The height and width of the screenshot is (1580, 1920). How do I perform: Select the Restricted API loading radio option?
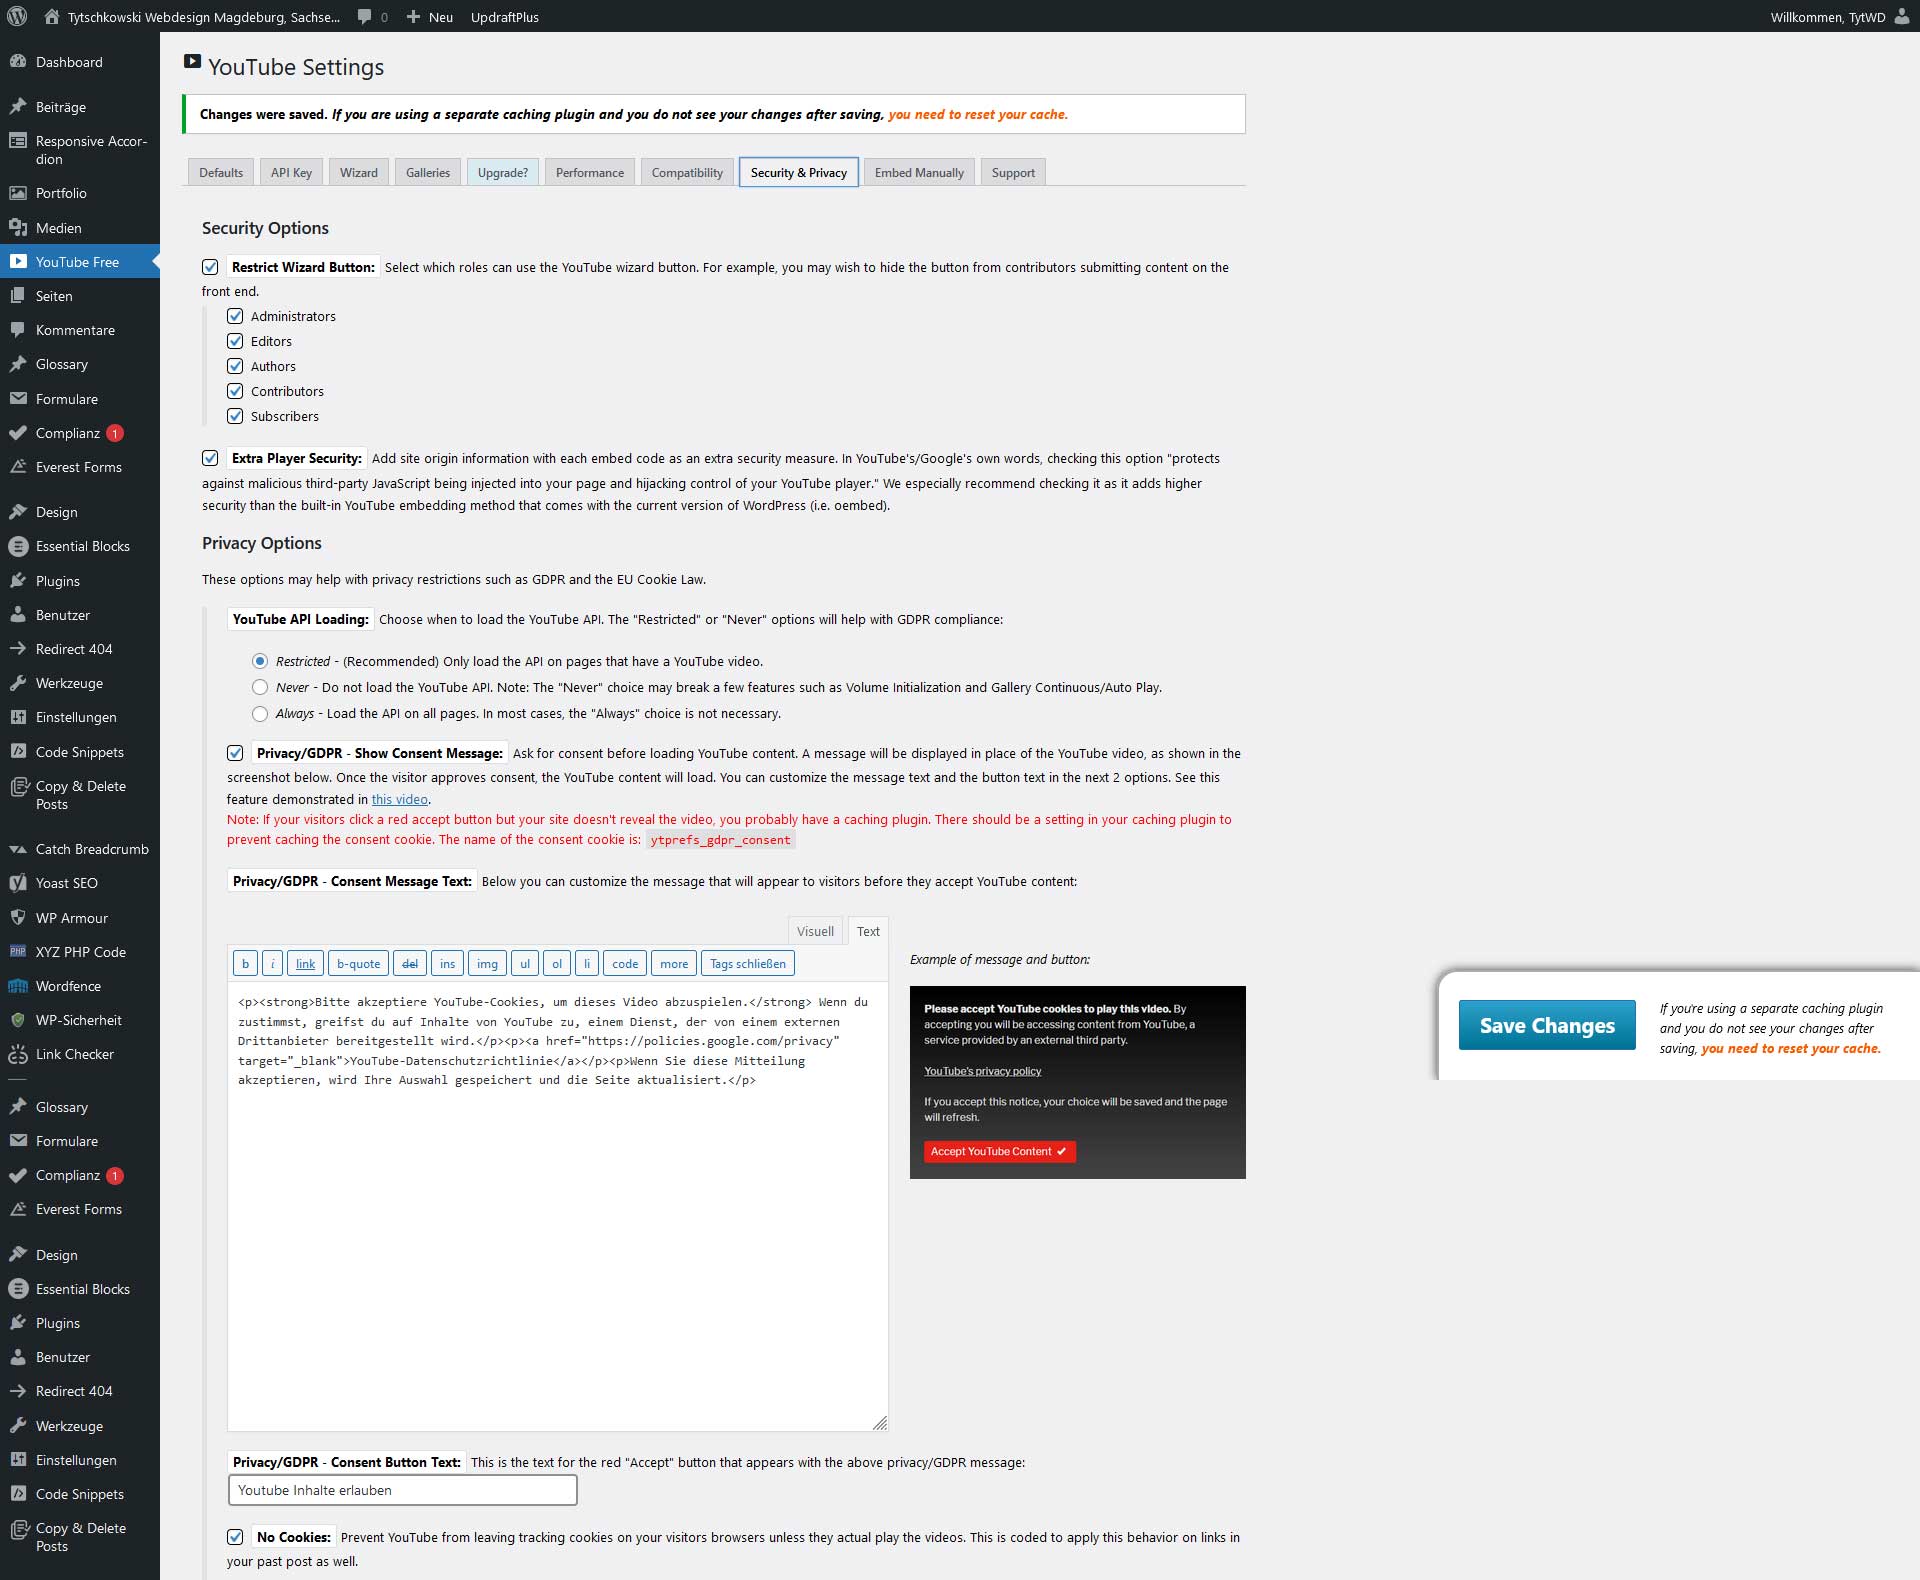point(260,661)
